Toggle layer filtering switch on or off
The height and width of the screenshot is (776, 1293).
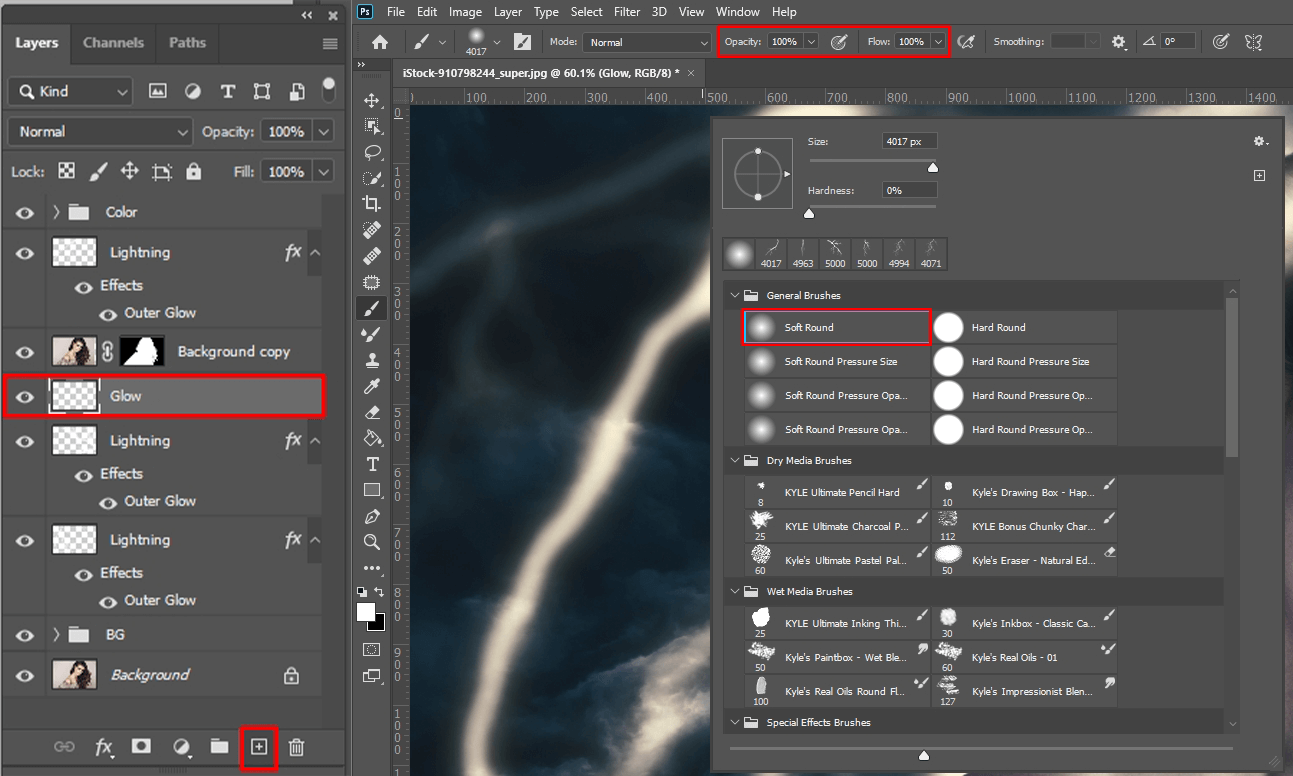[x=328, y=91]
